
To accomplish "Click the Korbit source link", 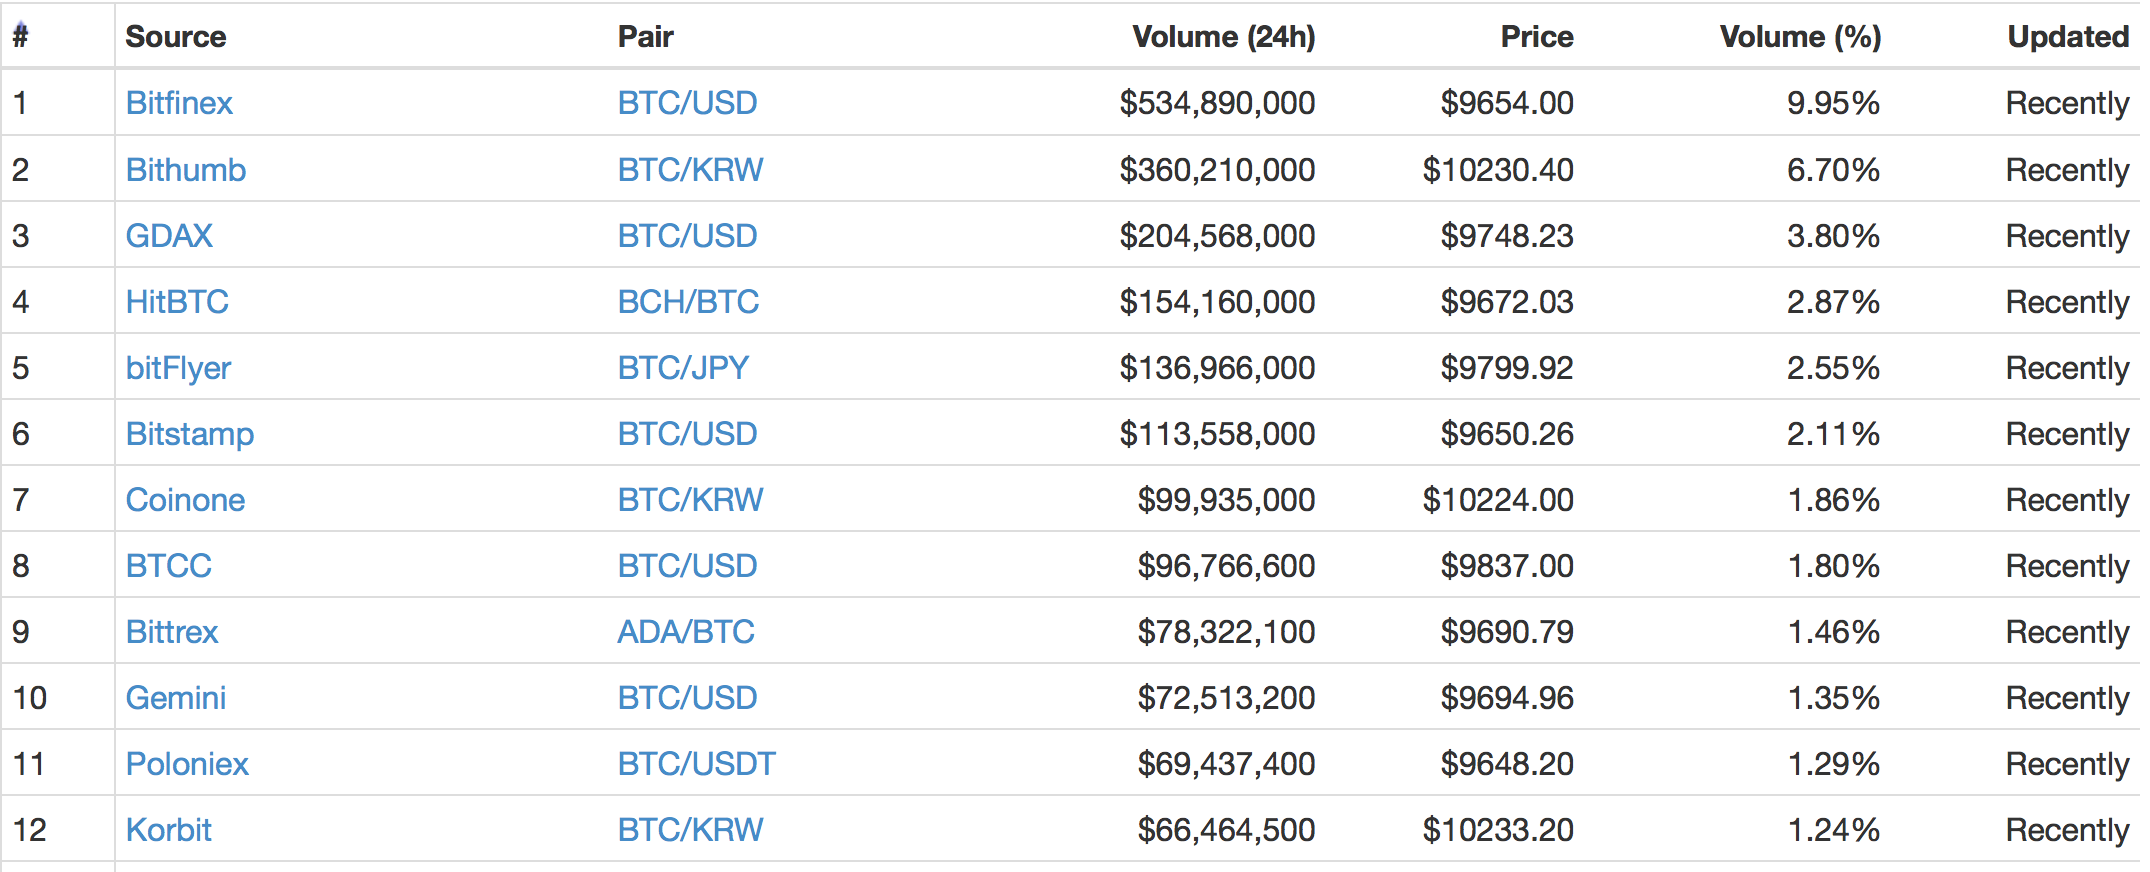I will 169,830.
